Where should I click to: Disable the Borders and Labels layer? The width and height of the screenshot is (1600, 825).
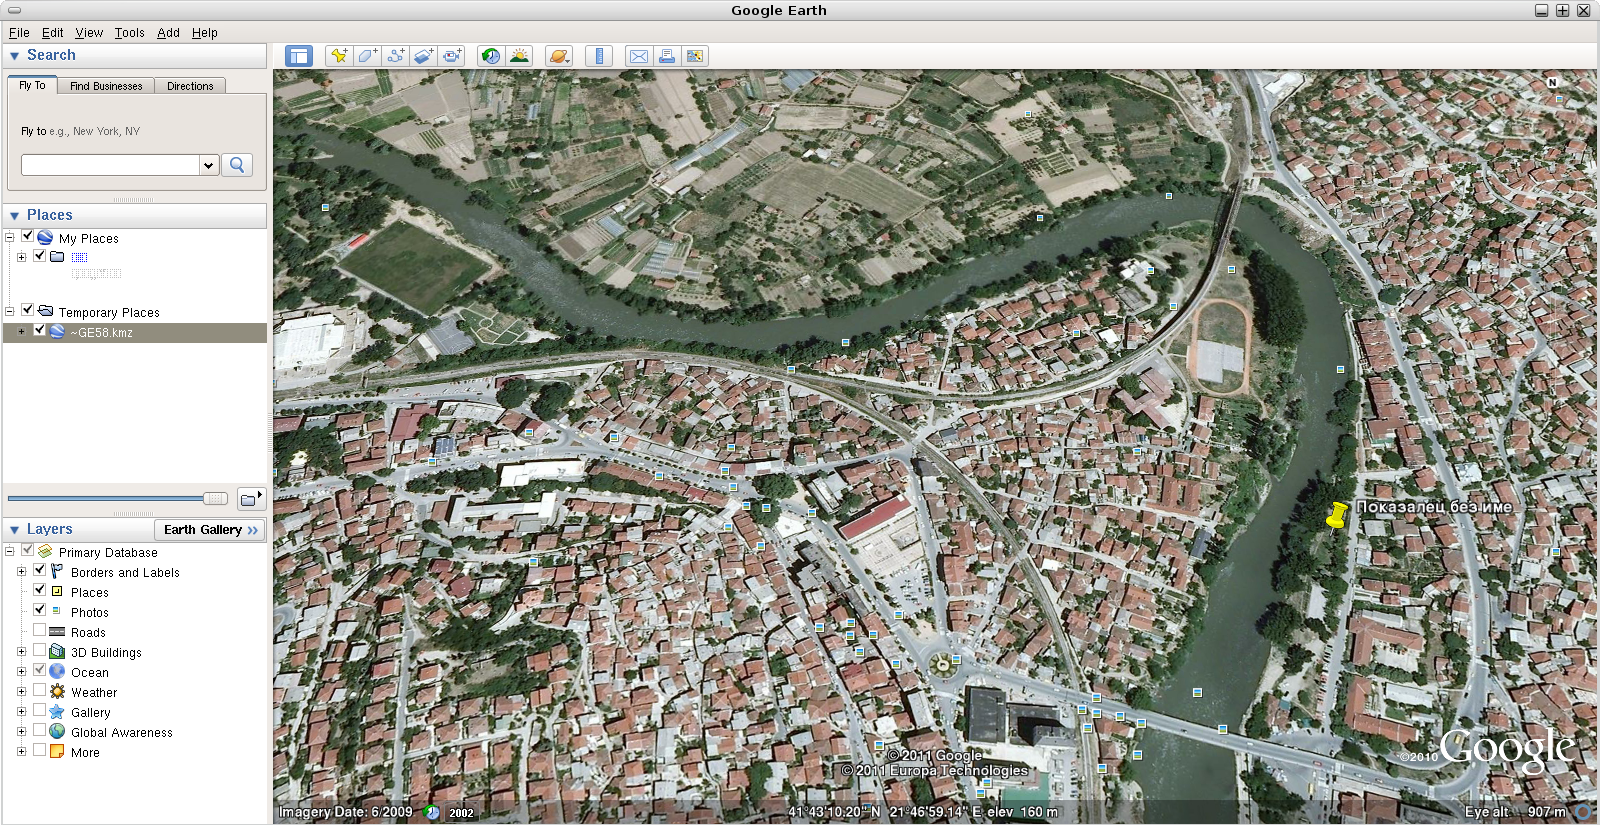(x=40, y=570)
